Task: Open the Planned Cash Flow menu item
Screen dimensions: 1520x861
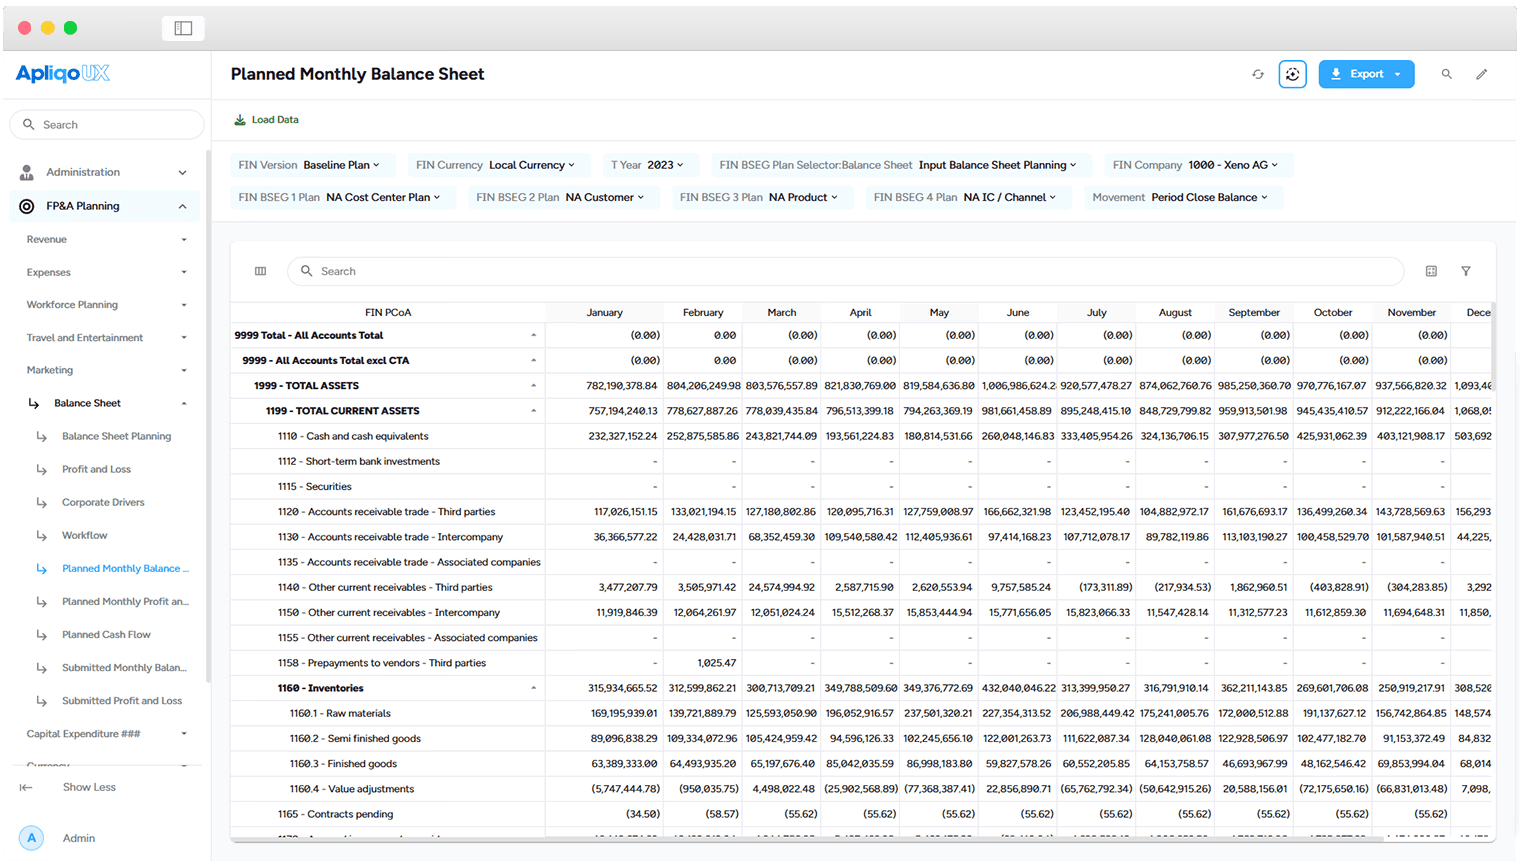Action: click(x=106, y=635)
